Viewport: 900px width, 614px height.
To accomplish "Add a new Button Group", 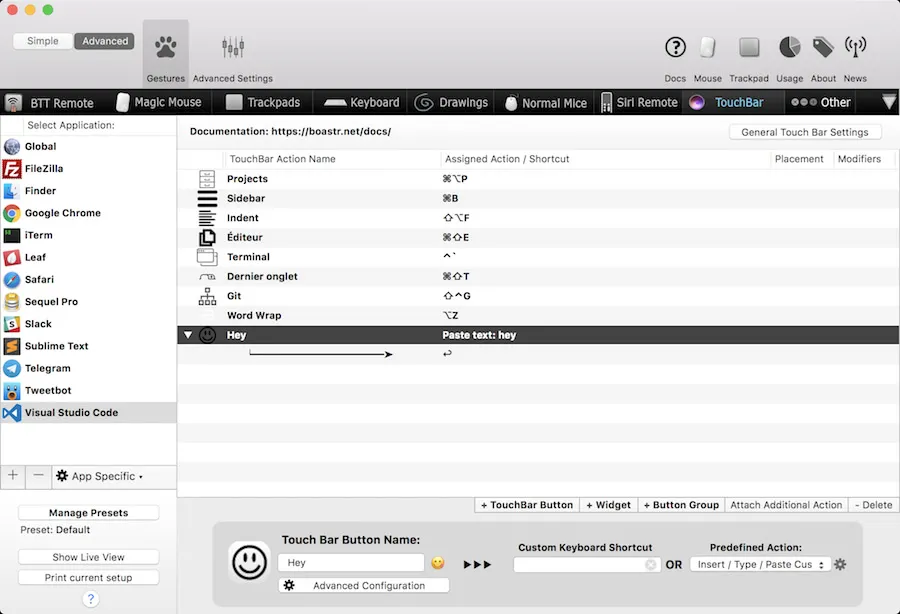I will point(681,505).
